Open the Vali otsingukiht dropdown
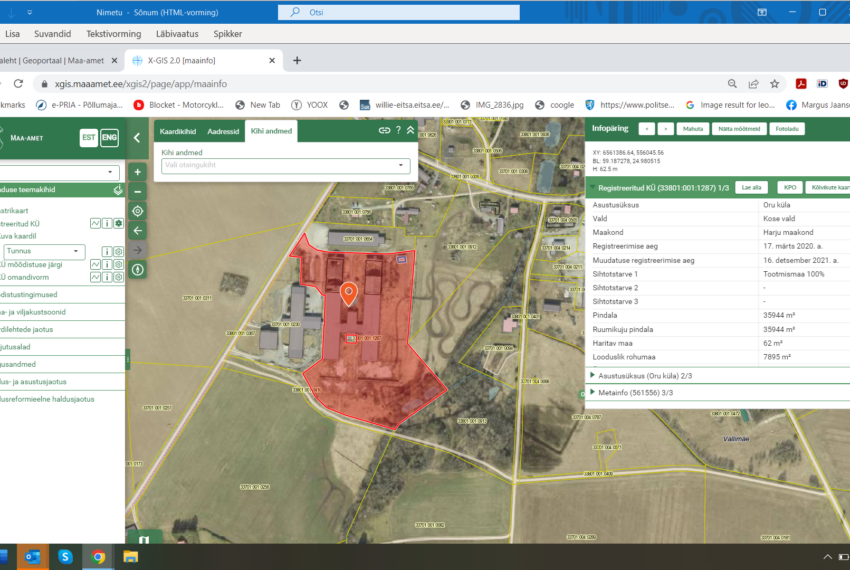Viewport: 850px width, 570px height. click(286, 165)
